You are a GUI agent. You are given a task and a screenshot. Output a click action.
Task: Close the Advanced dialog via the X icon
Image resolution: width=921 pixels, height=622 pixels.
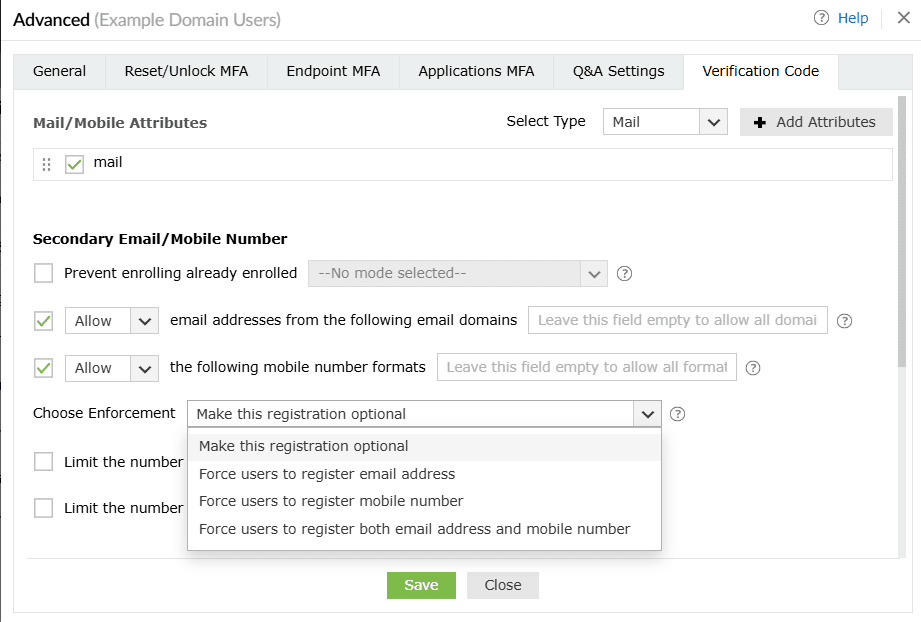(904, 17)
